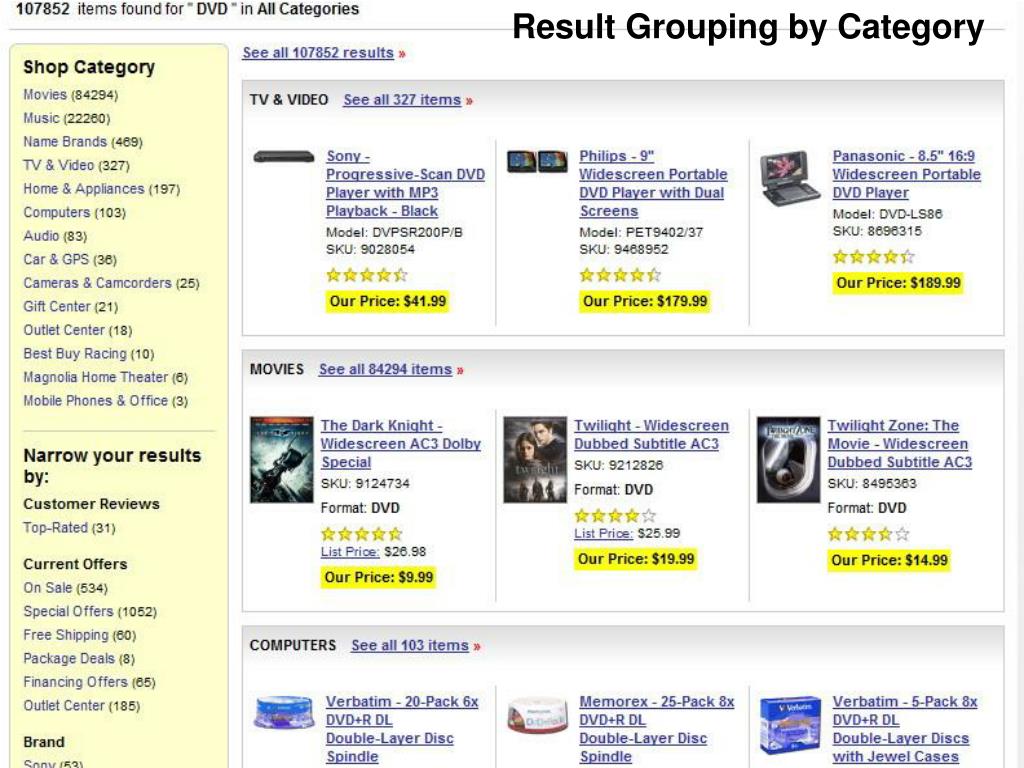Open Twilight Widescreen Dubbed Subtitle link
This screenshot has width=1024, height=768.
[651, 434]
